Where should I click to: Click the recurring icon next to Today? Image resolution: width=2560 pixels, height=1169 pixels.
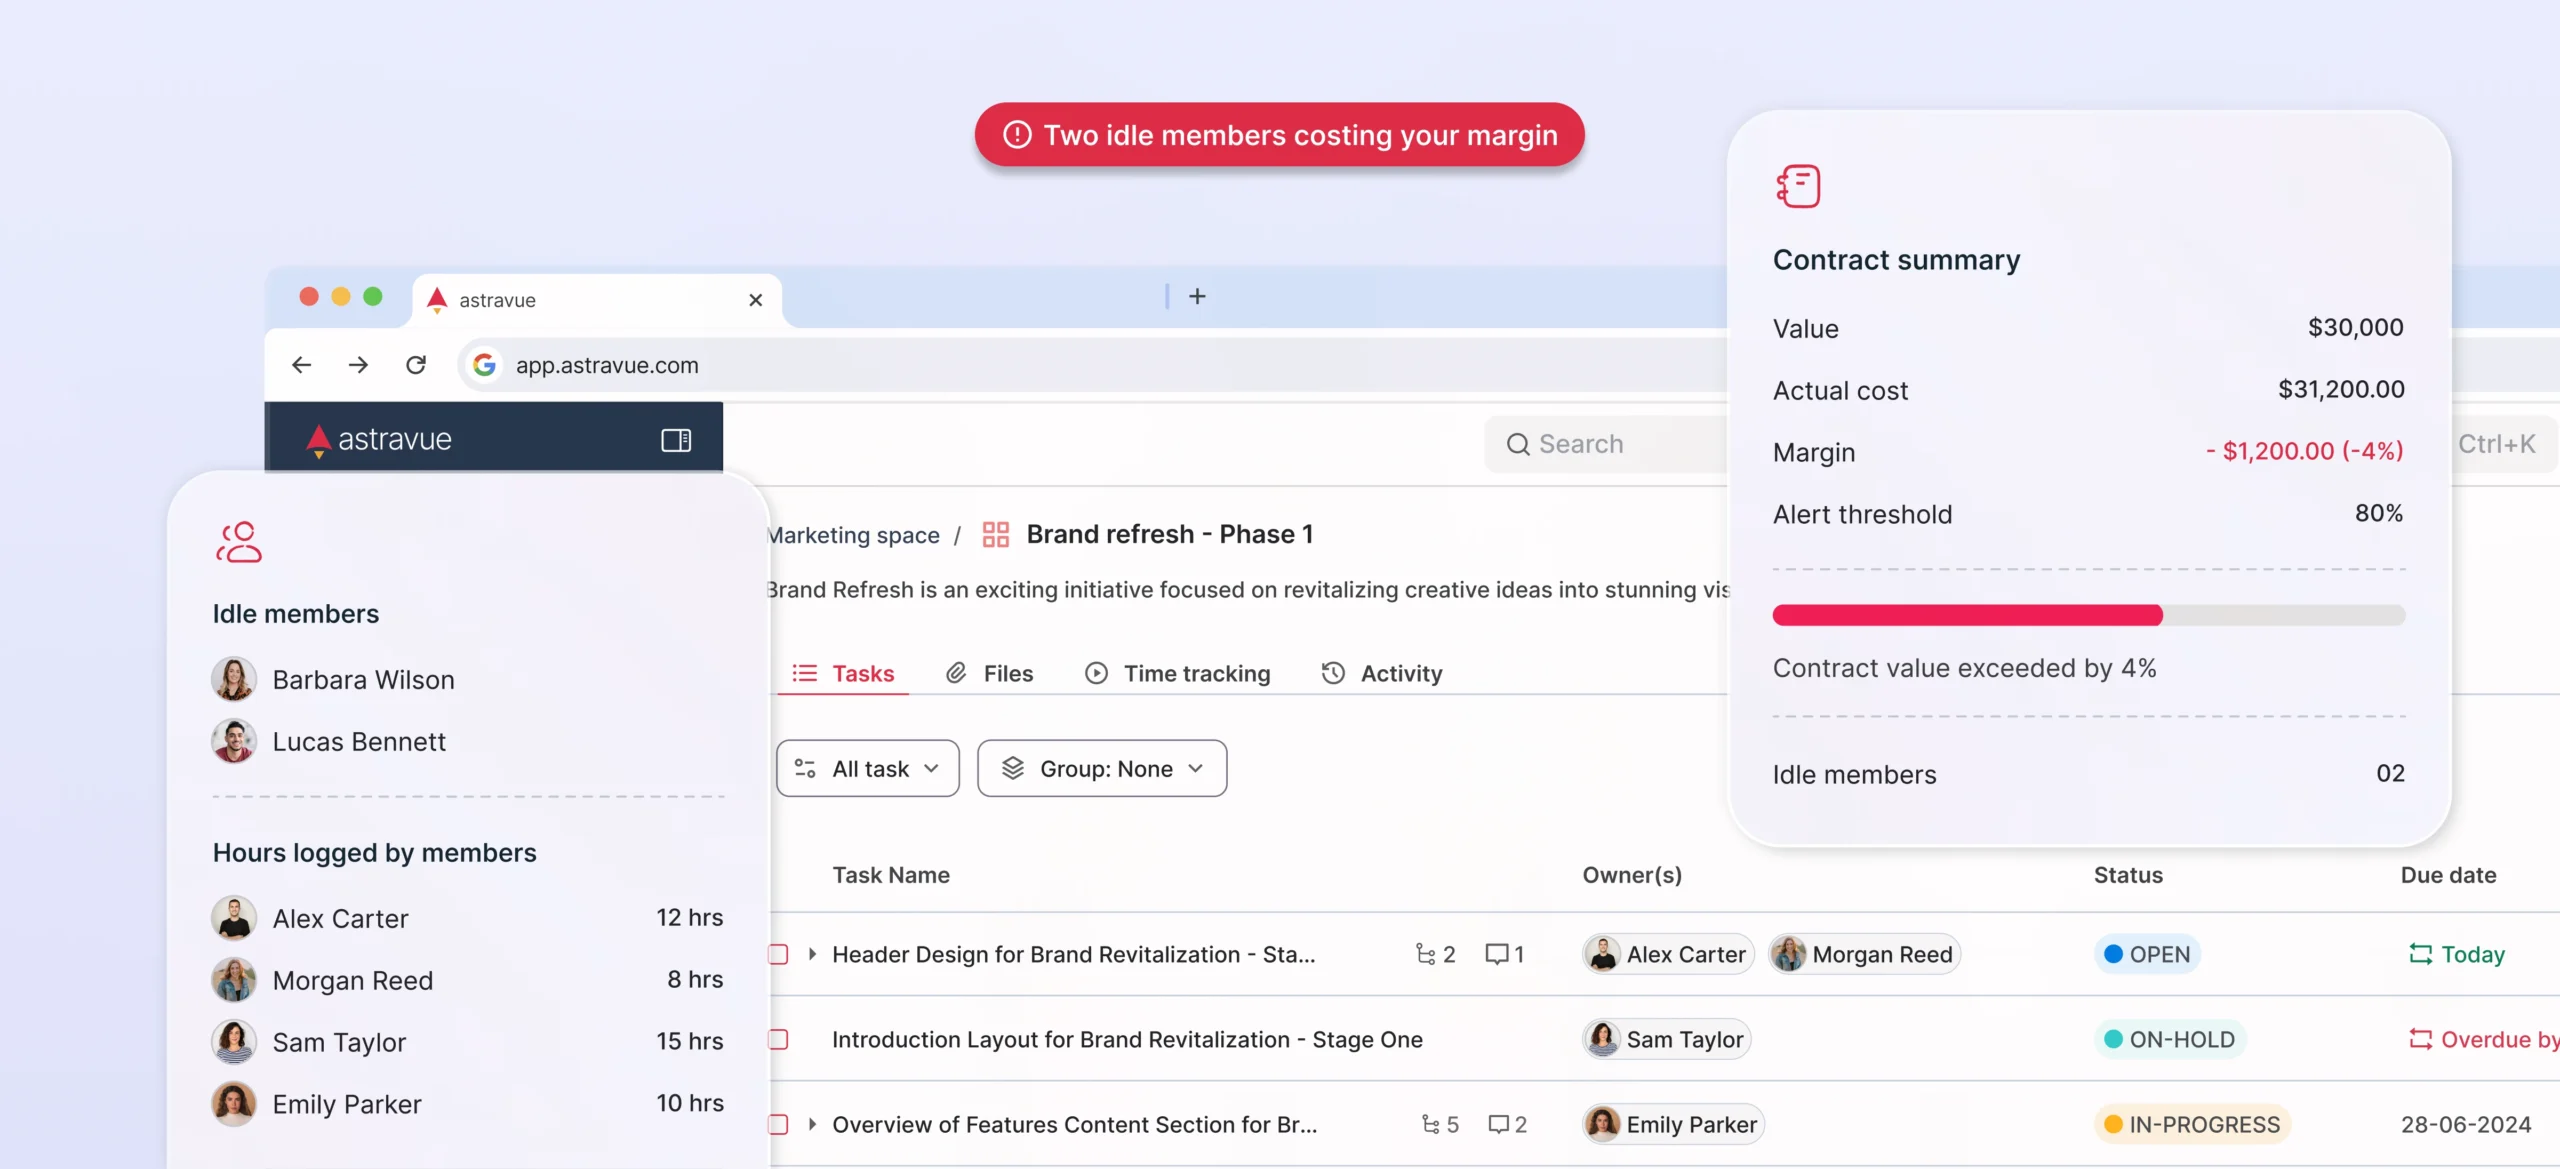[x=2420, y=954]
